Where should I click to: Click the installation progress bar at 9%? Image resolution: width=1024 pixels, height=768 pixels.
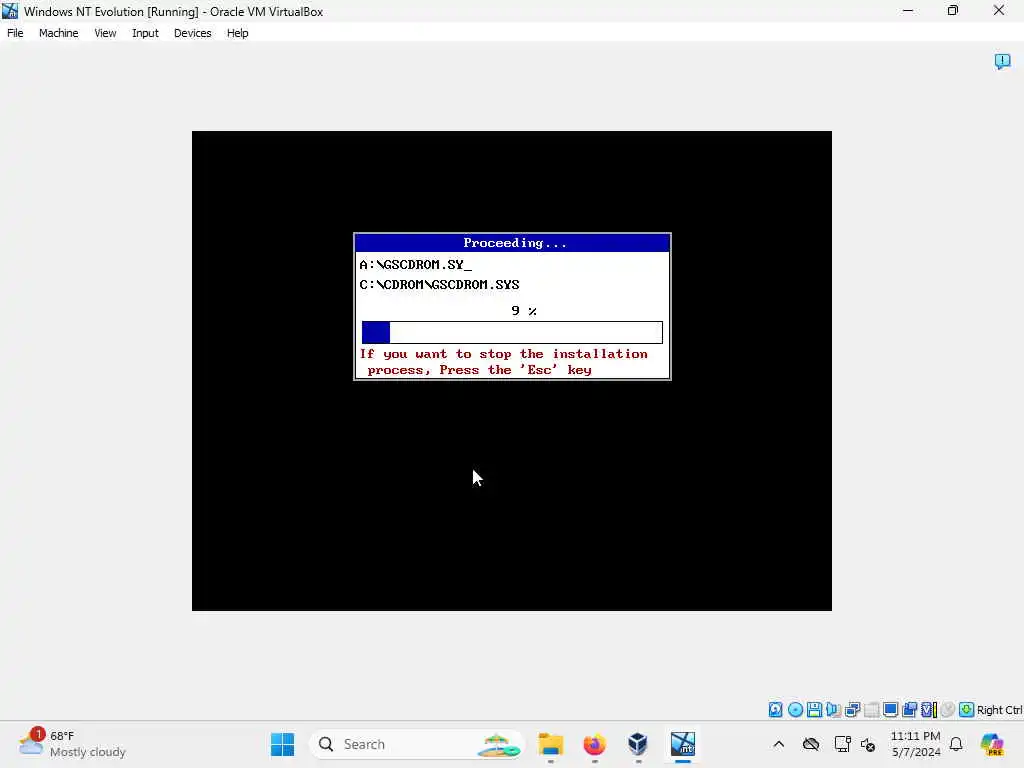pyautogui.click(x=512, y=332)
